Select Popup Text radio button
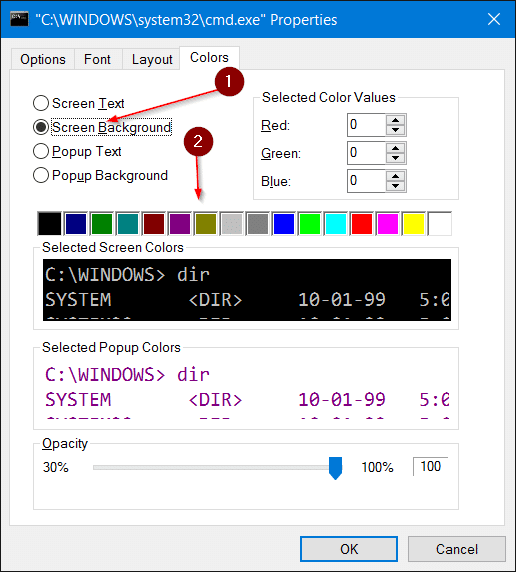This screenshot has height=572, width=516. coord(77,151)
